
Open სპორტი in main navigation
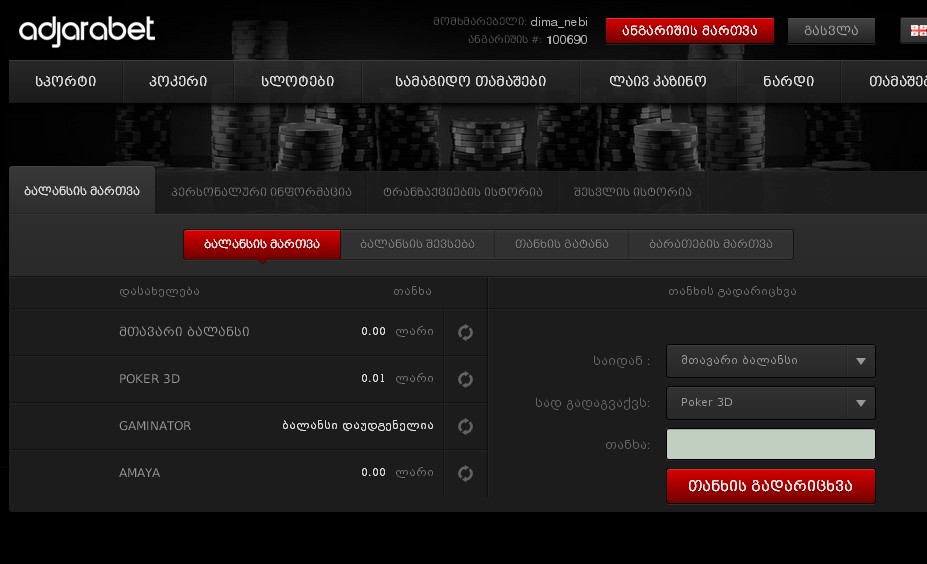(x=66, y=81)
